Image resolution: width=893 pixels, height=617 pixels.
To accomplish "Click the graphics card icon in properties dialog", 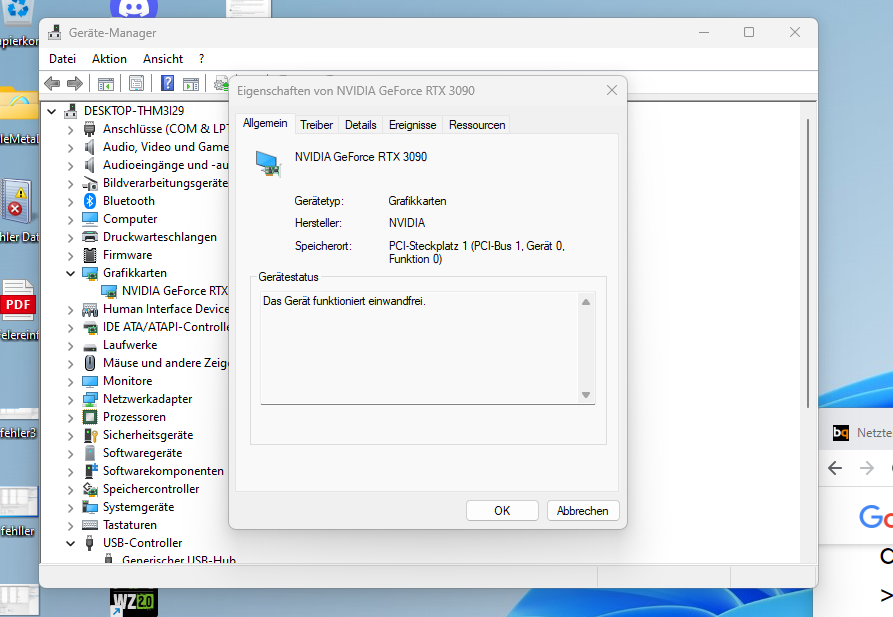I will coord(268,164).
